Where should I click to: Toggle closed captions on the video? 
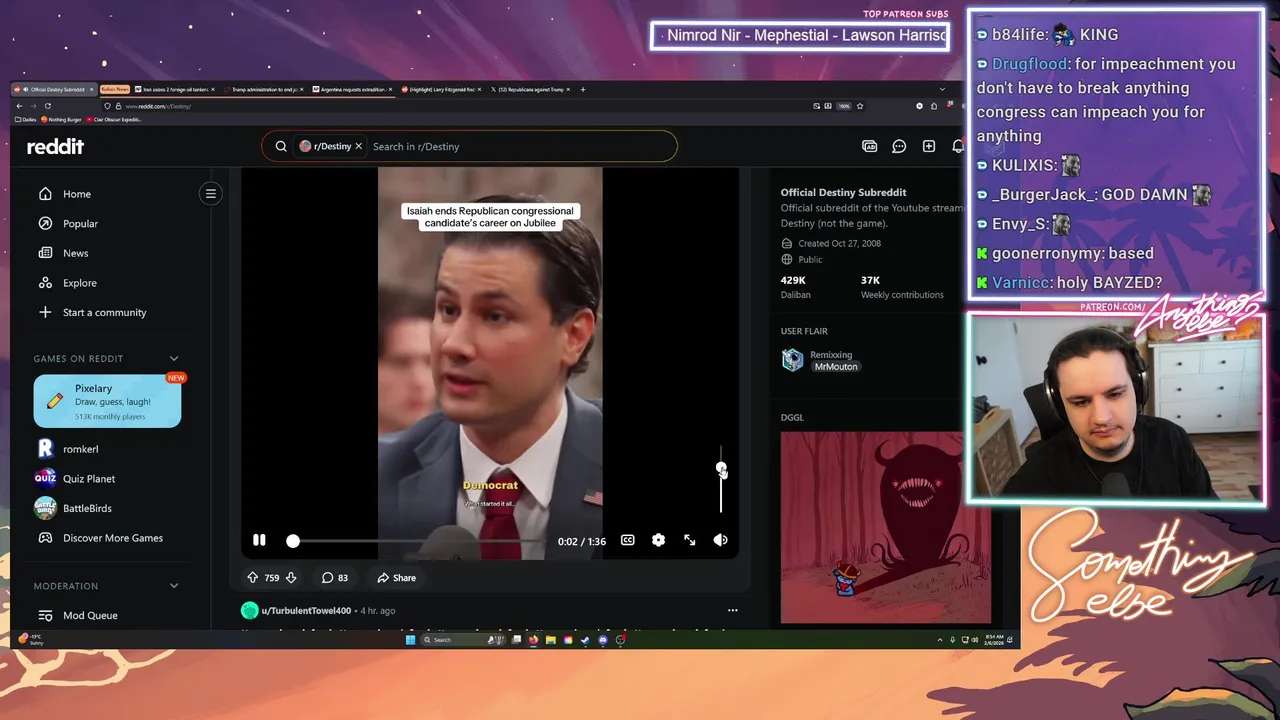(x=627, y=540)
